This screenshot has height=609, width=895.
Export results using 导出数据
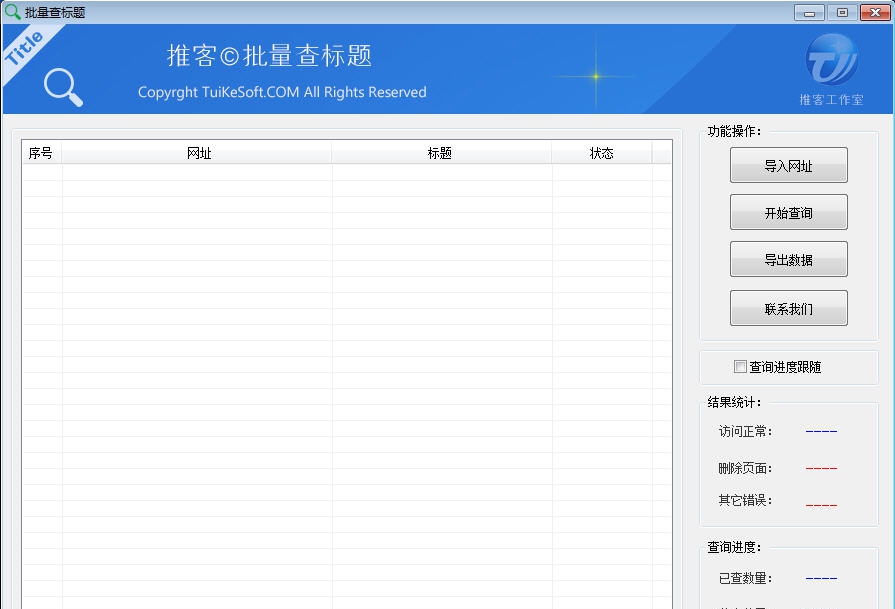click(x=788, y=259)
